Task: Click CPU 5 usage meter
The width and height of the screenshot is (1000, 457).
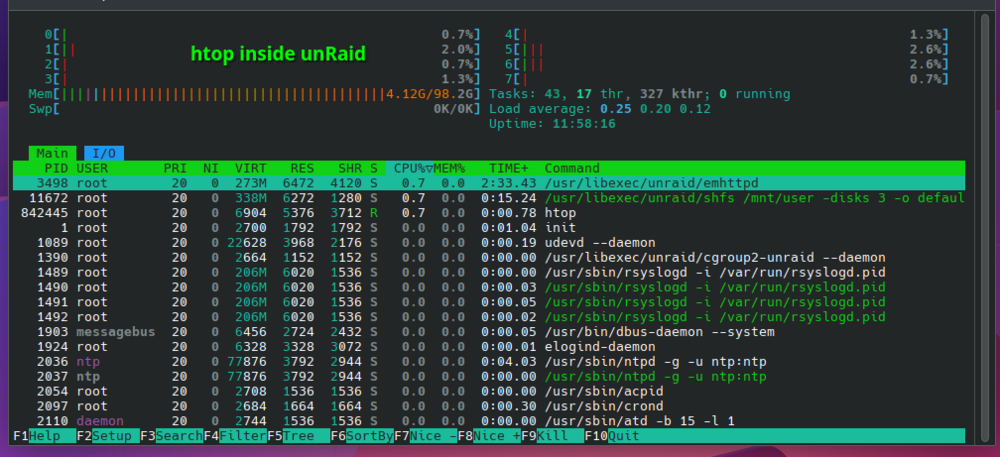Action: [727, 49]
